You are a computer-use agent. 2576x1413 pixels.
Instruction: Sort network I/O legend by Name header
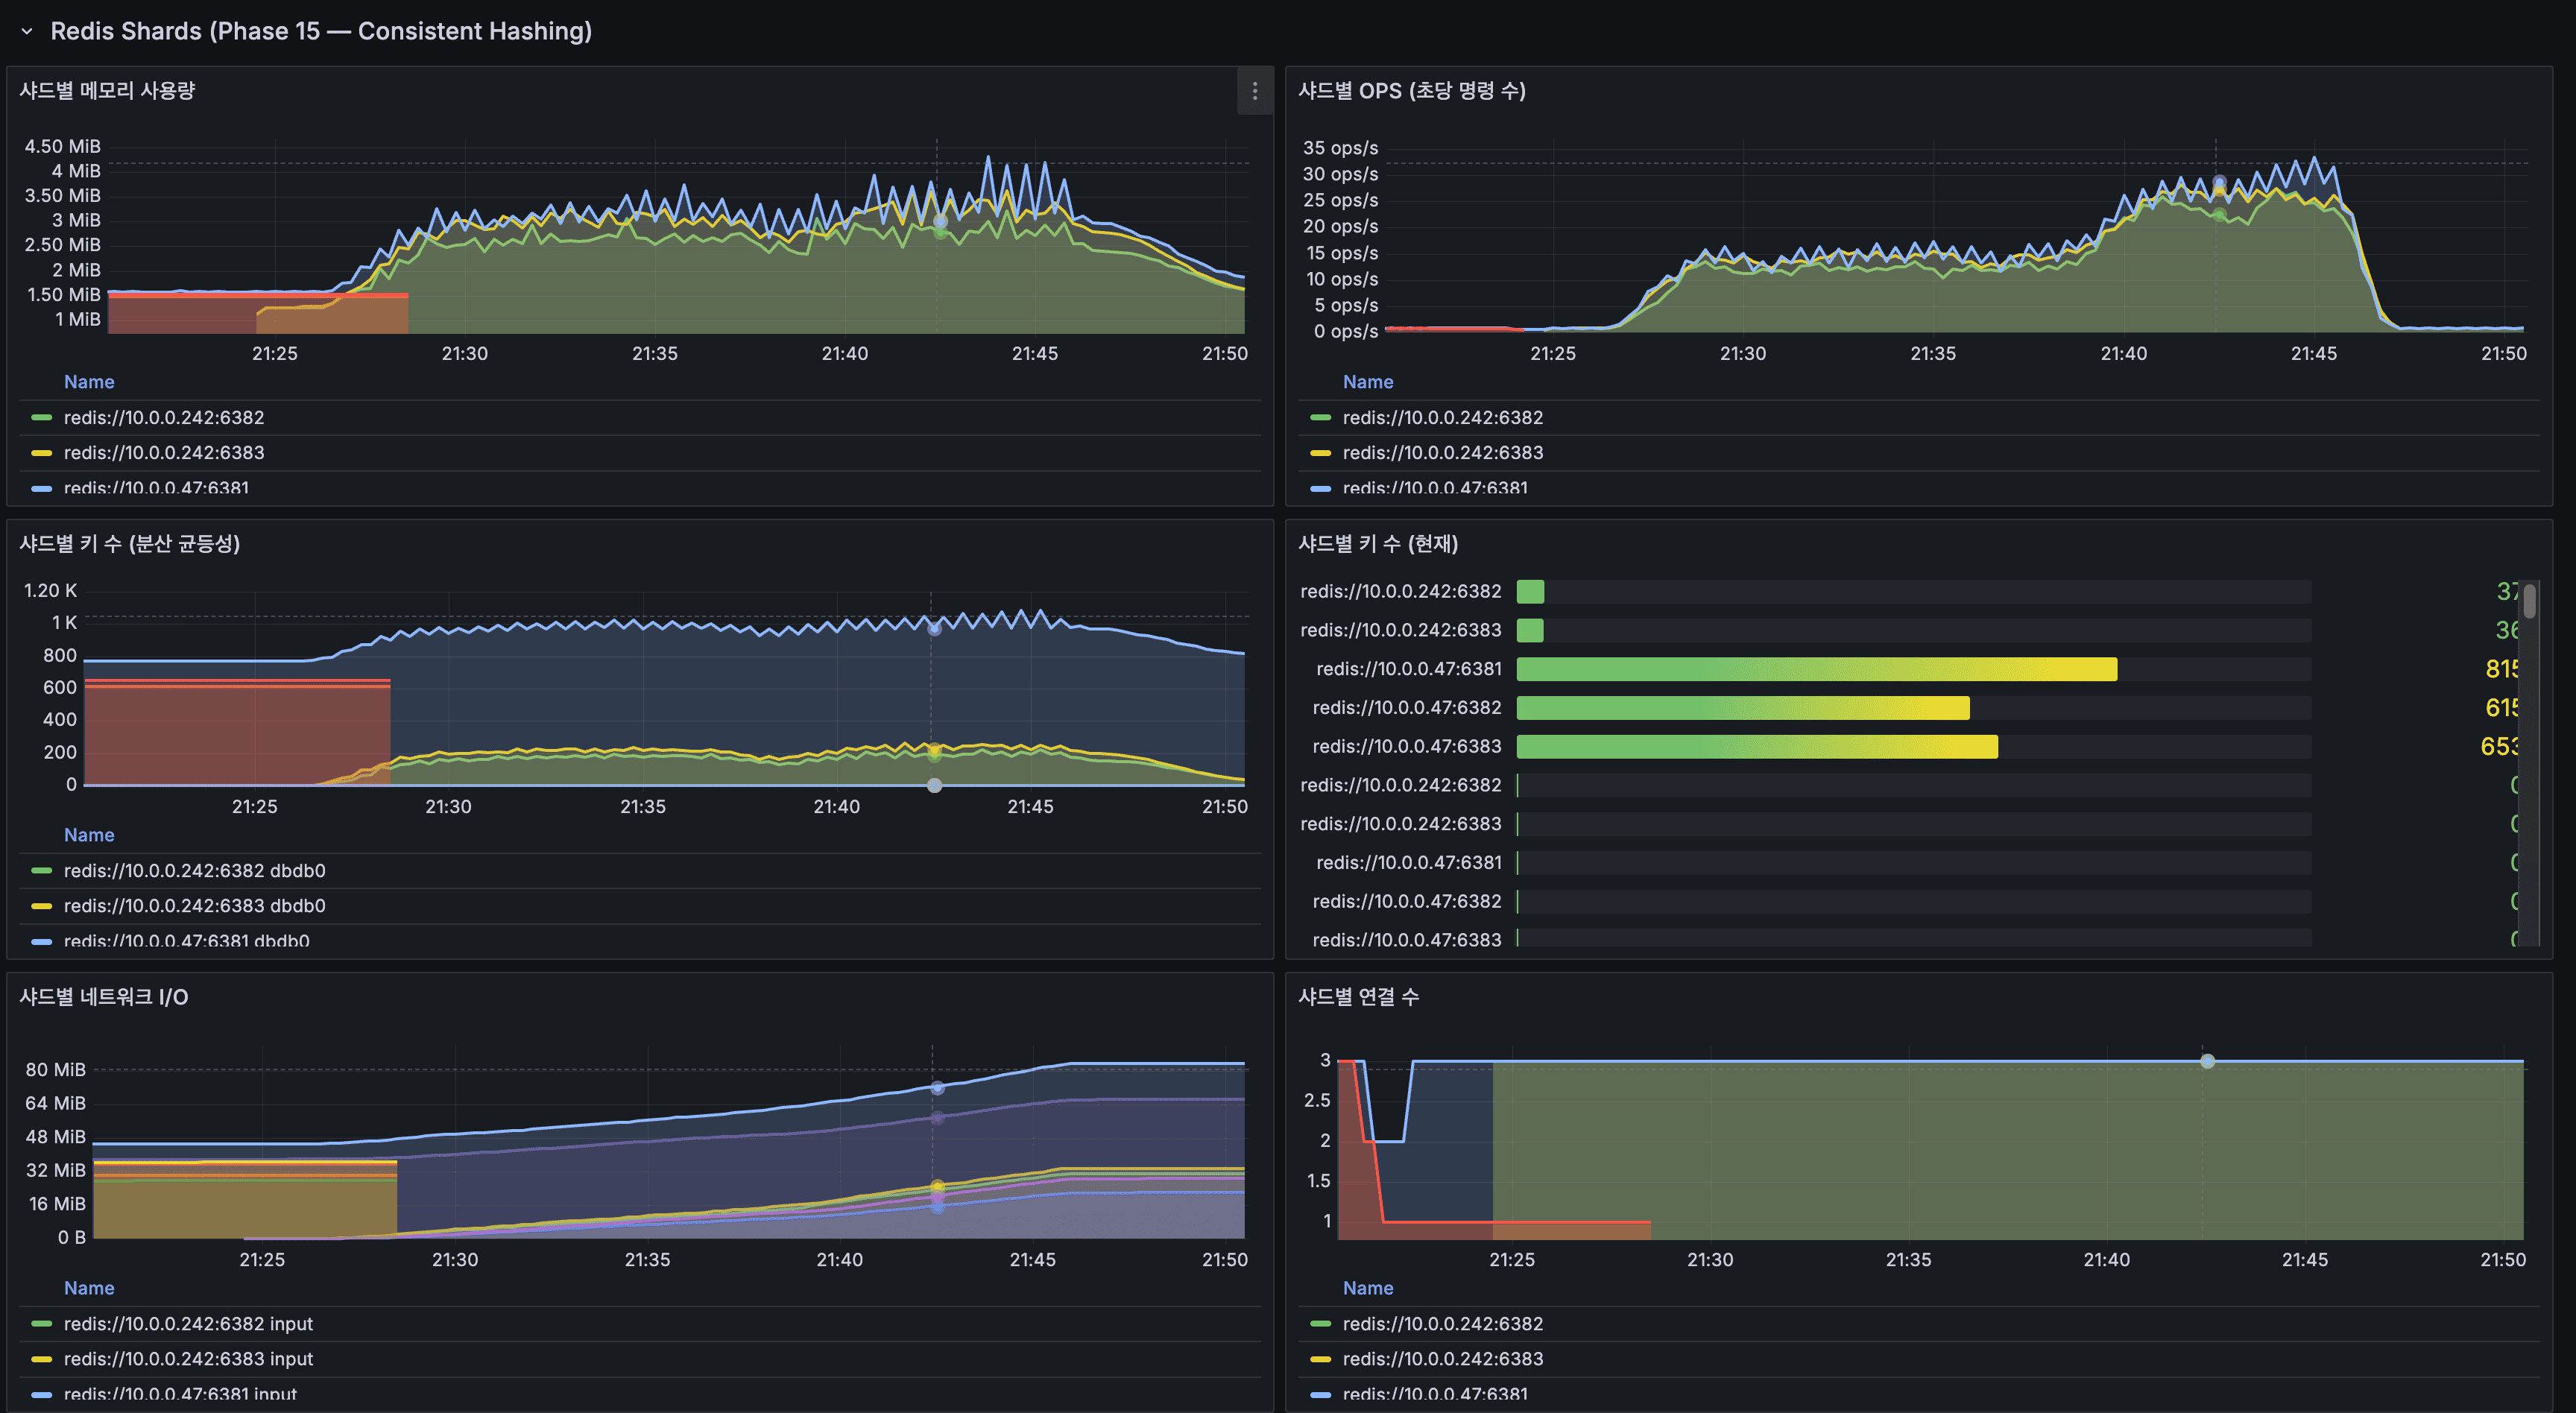tap(89, 1288)
